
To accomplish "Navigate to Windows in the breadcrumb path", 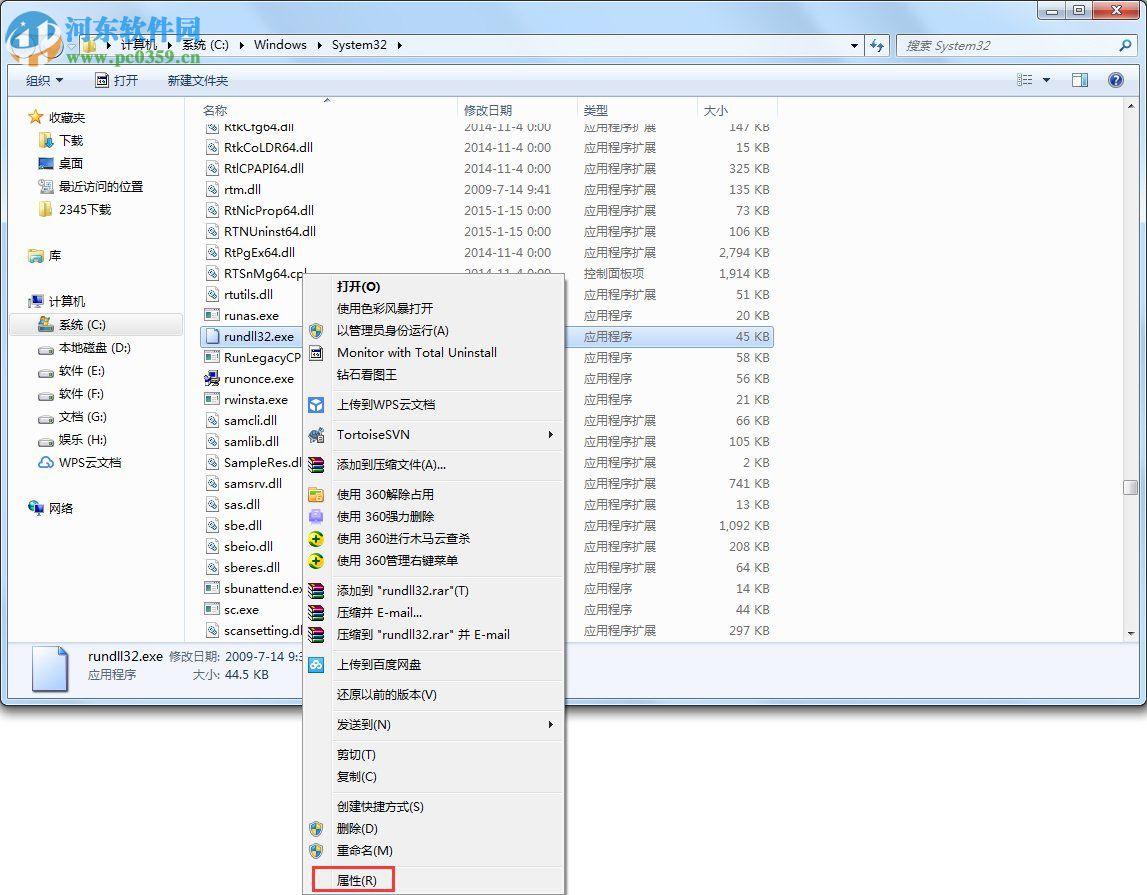I will tap(280, 45).
